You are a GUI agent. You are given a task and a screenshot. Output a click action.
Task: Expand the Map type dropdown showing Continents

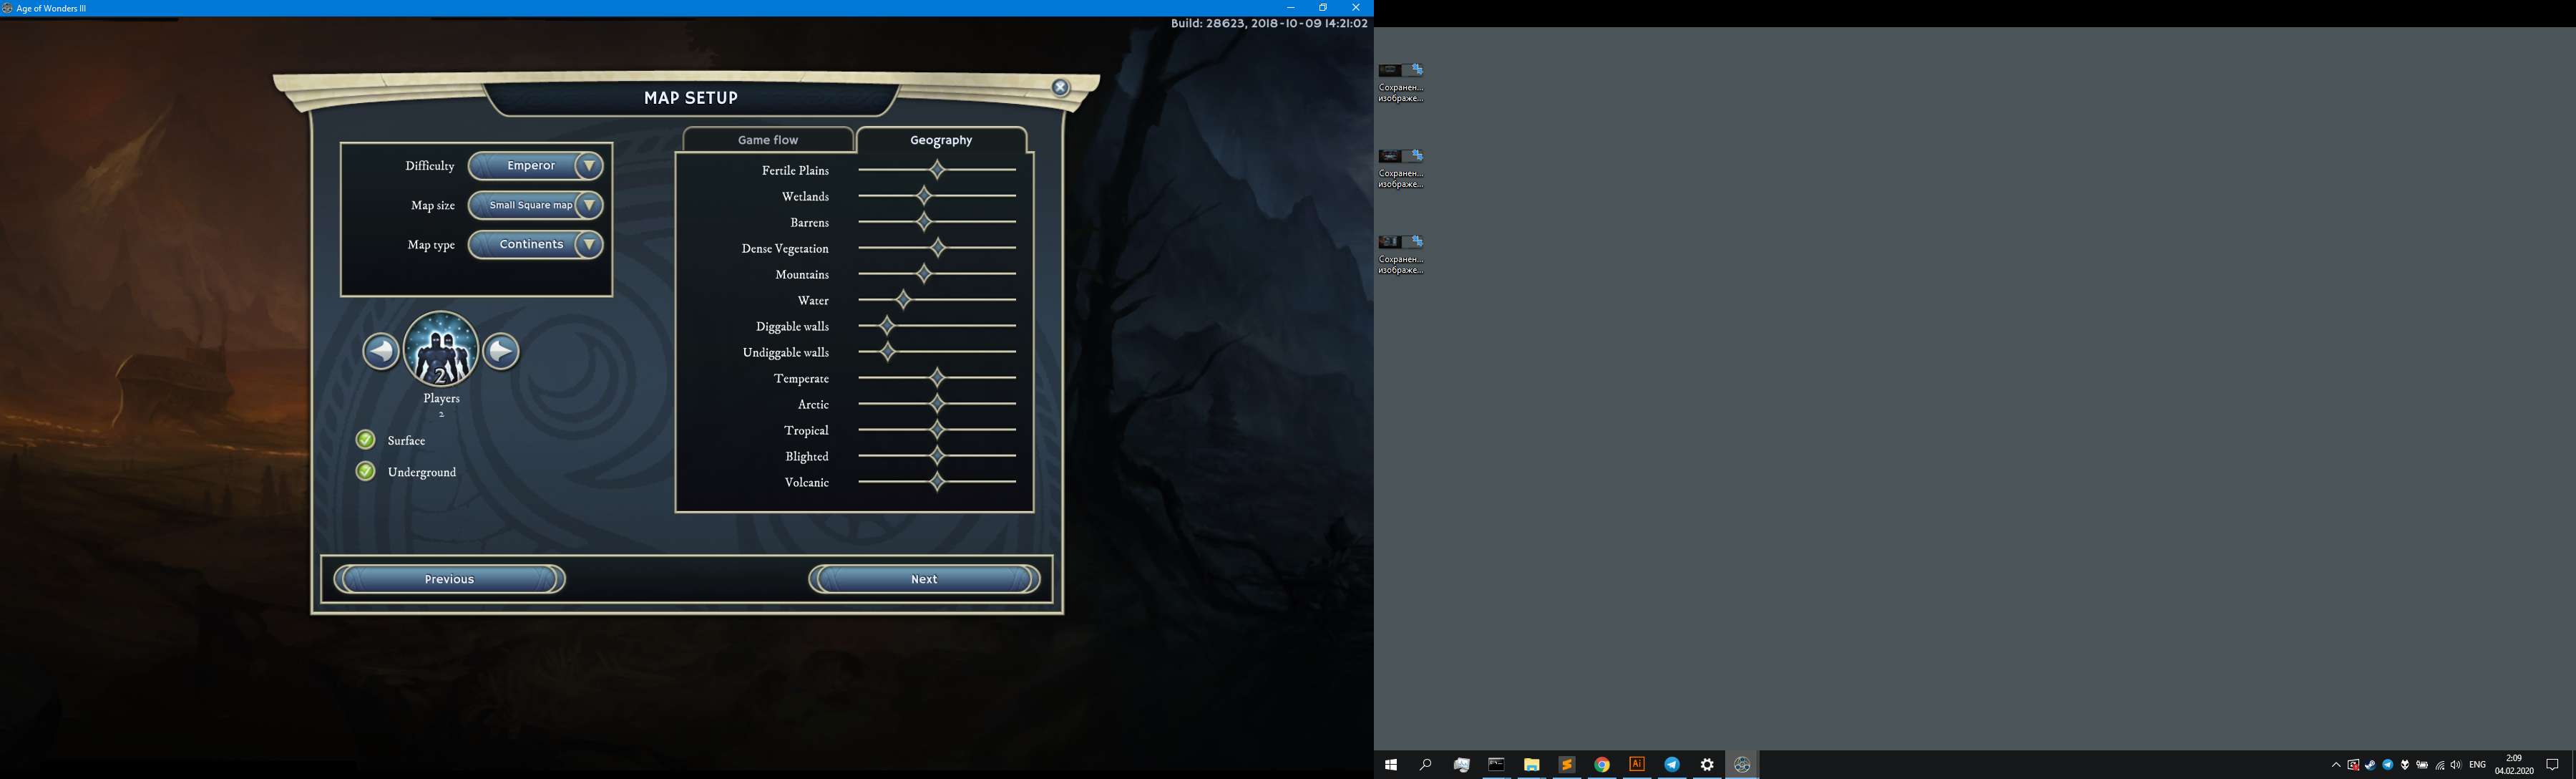589,245
